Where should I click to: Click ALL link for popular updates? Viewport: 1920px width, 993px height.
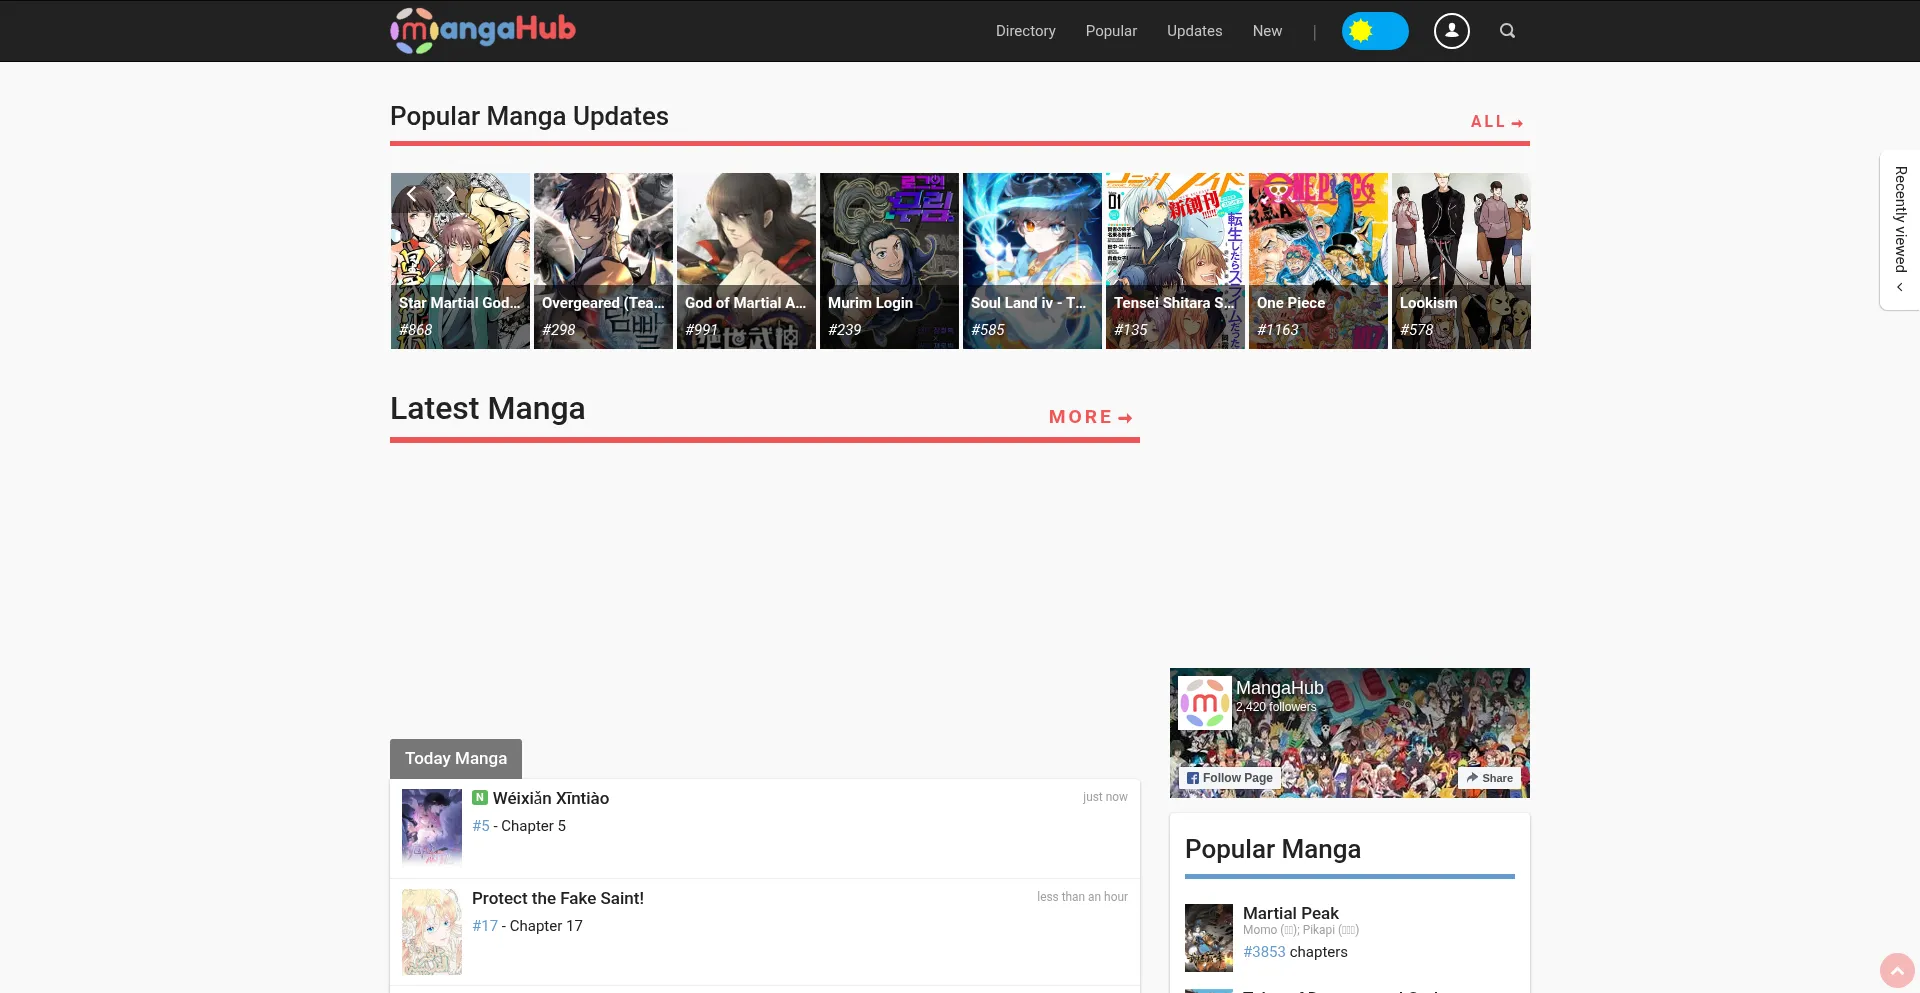tap(1496, 122)
